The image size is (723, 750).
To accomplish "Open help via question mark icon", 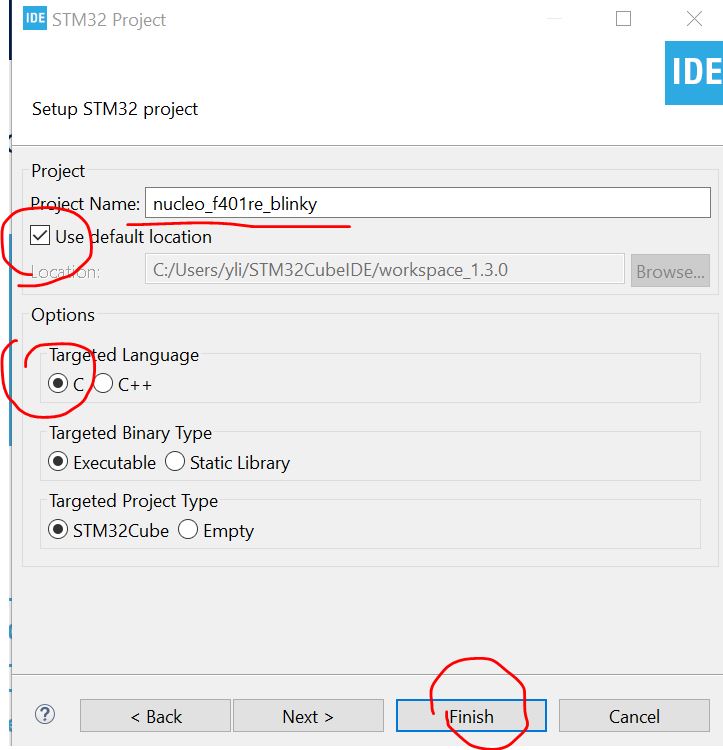I will point(45,714).
